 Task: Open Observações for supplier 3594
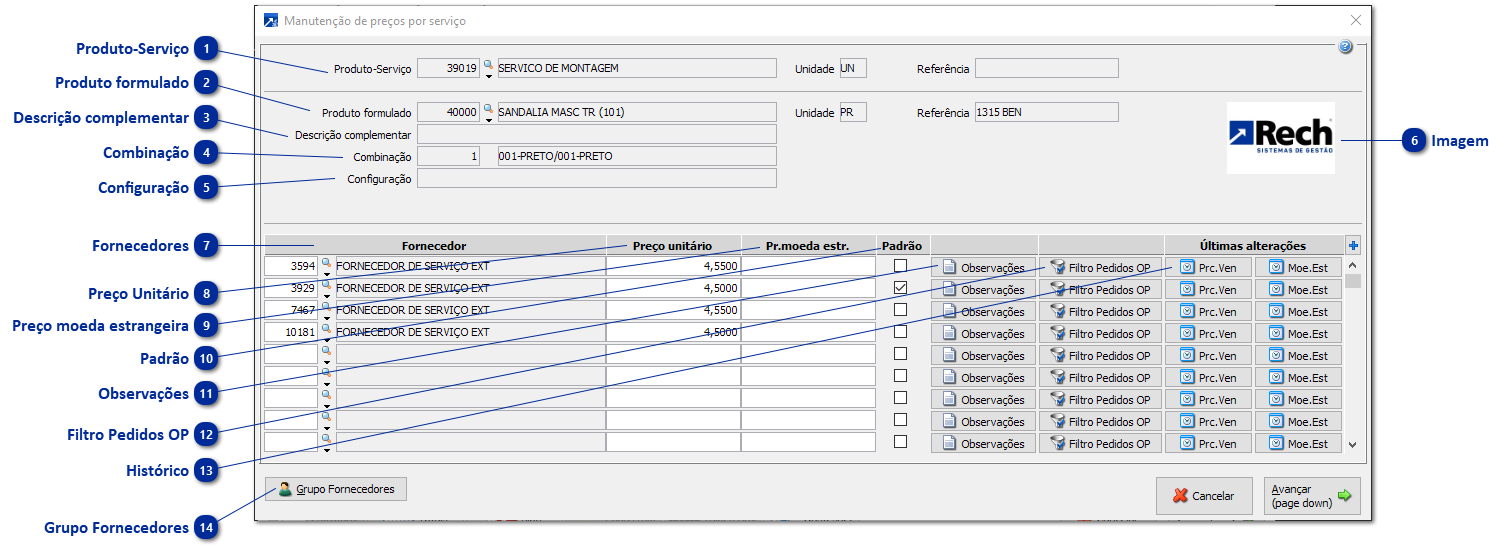tap(983, 268)
